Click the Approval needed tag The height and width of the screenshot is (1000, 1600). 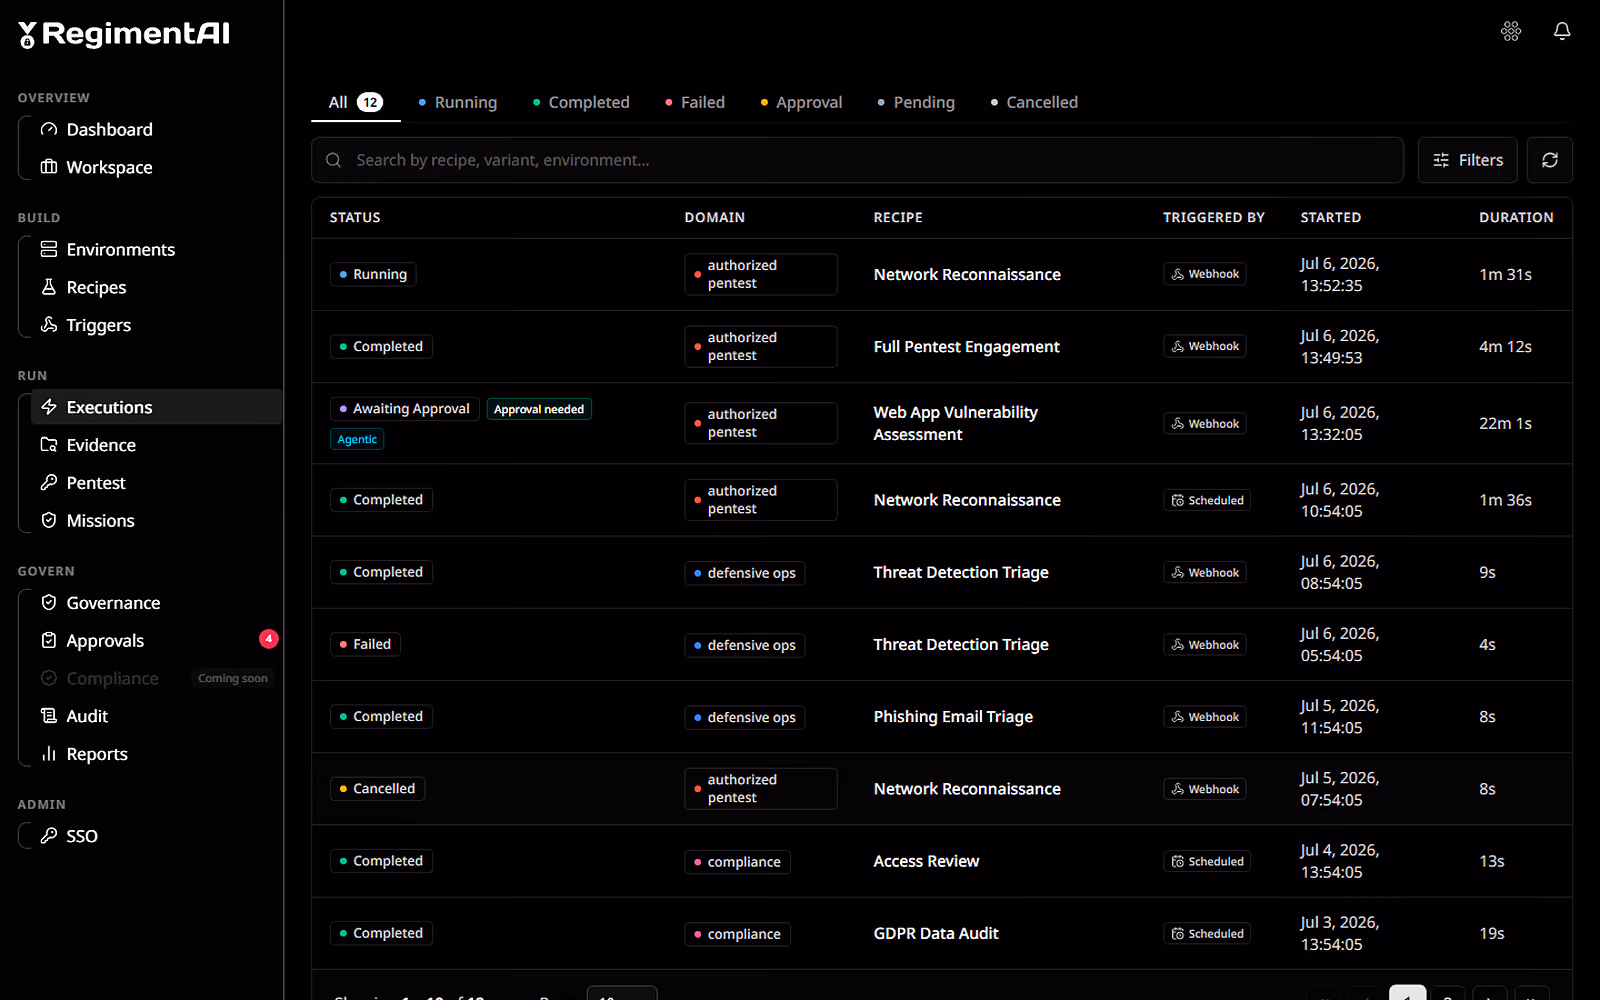coord(539,409)
